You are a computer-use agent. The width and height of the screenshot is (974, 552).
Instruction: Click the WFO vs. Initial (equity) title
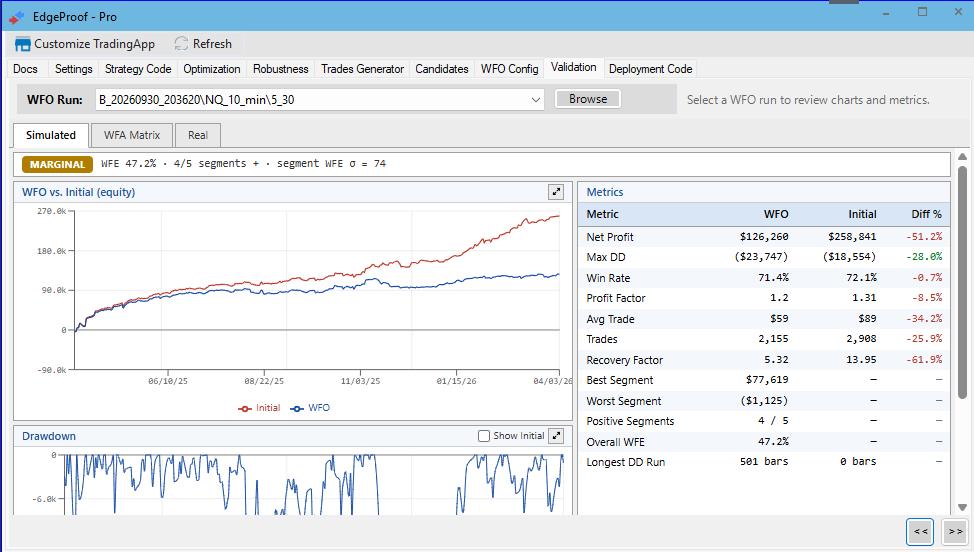(78, 192)
